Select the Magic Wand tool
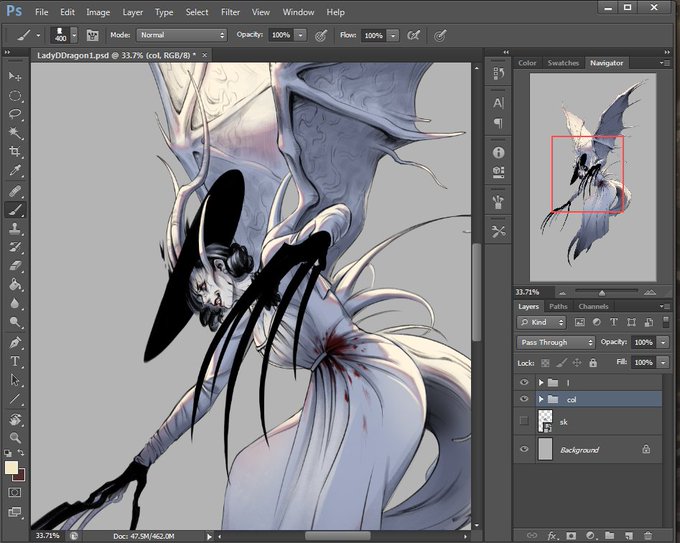 (15, 132)
